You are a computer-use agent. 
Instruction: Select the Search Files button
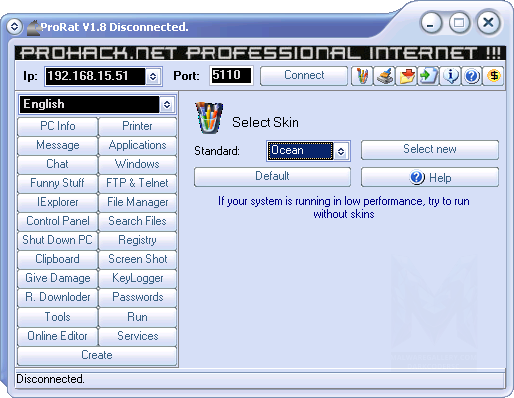click(x=137, y=221)
